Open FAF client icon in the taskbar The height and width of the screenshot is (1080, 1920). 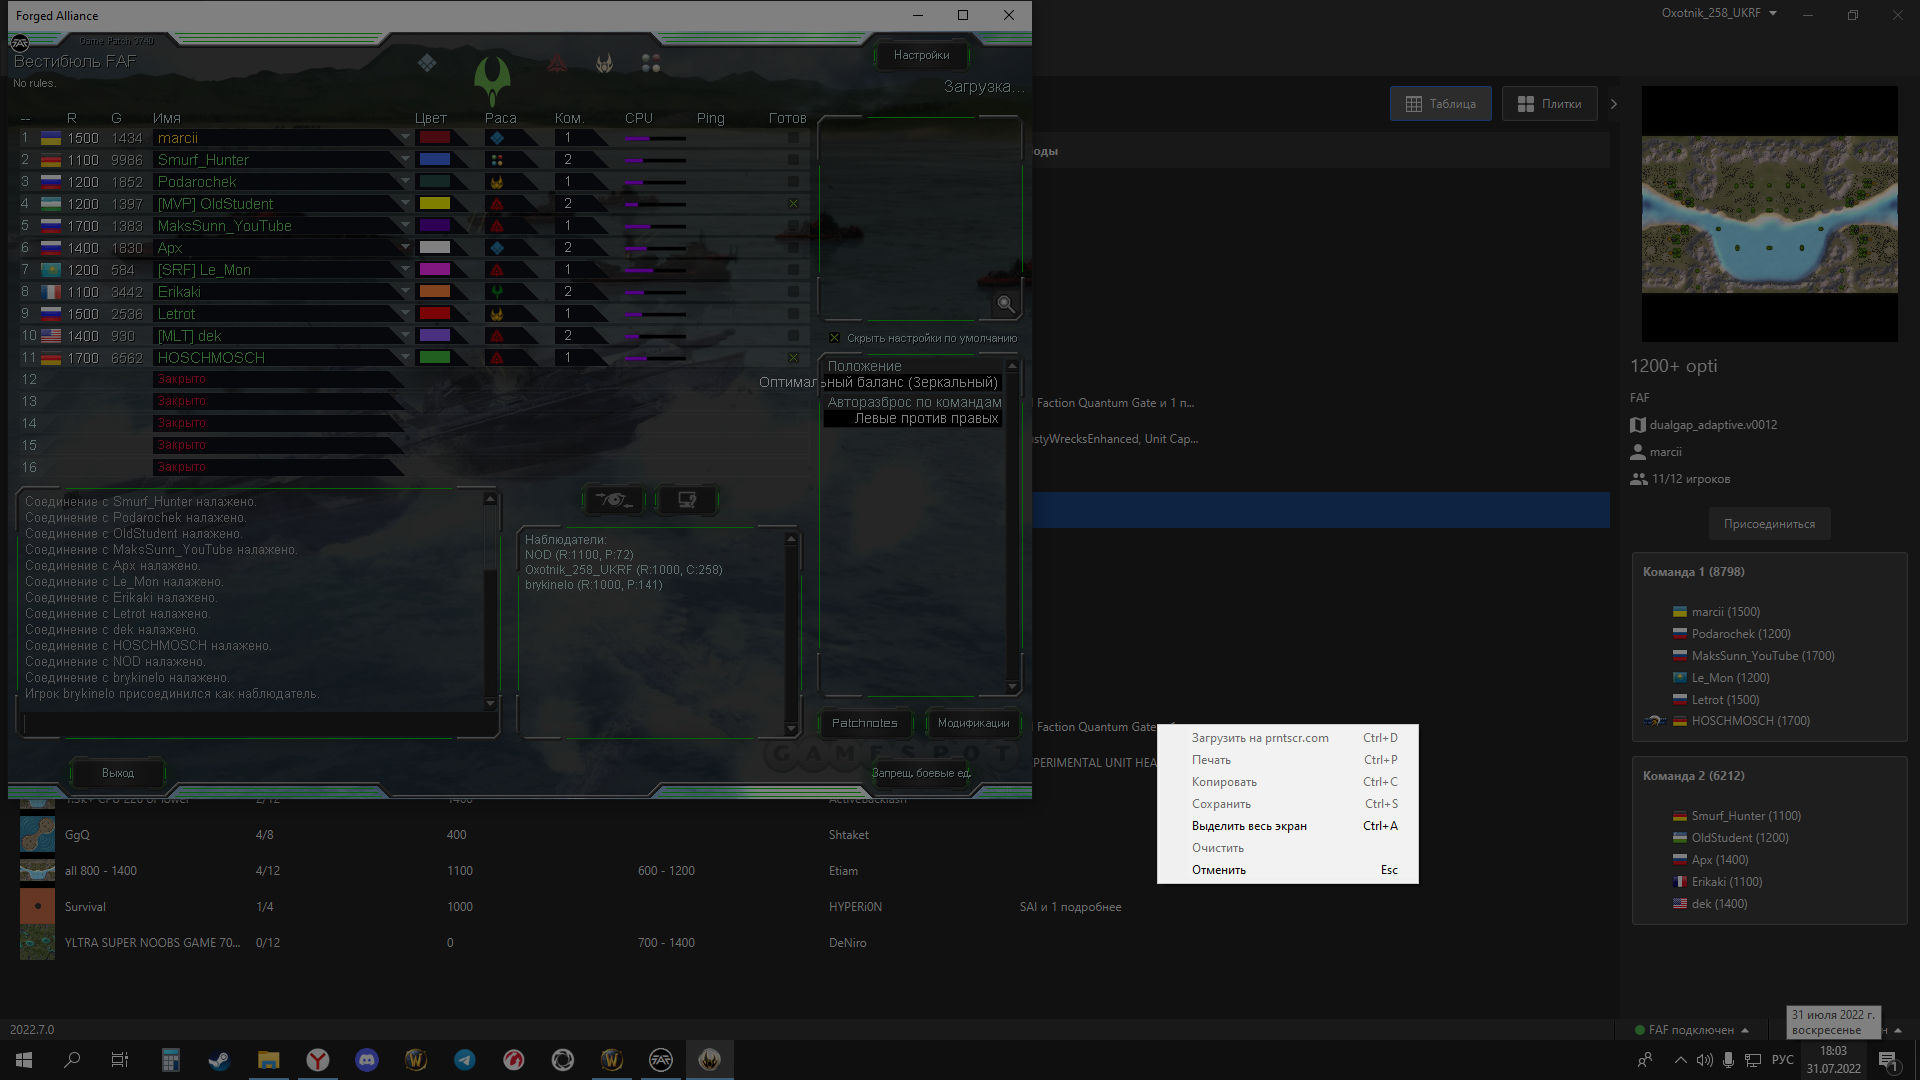point(661,1060)
